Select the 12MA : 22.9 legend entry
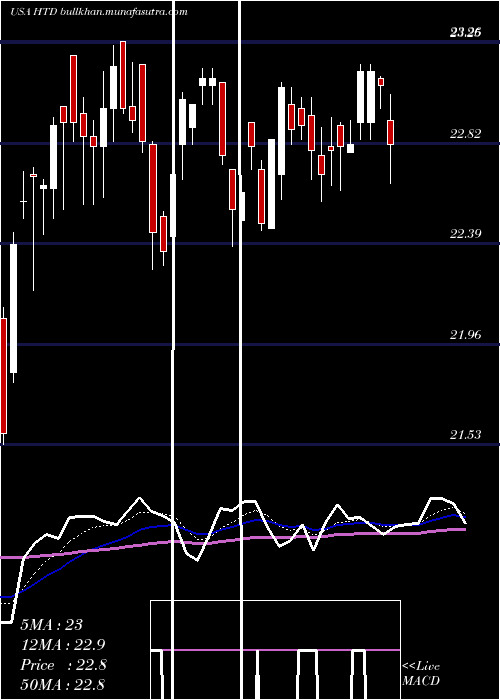500x700 pixels. (x=63, y=645)
